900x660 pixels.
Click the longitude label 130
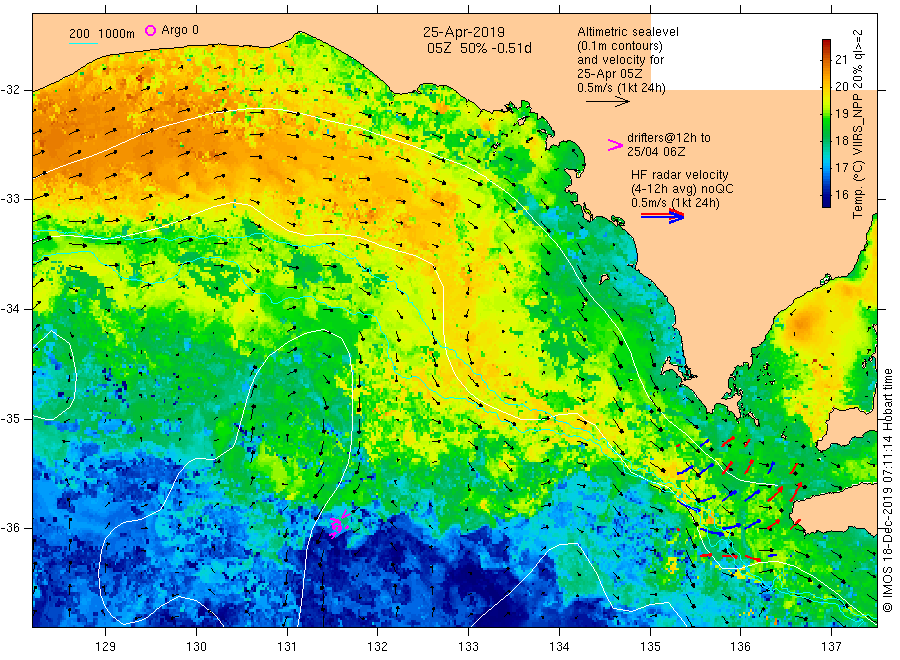[196, 647]
